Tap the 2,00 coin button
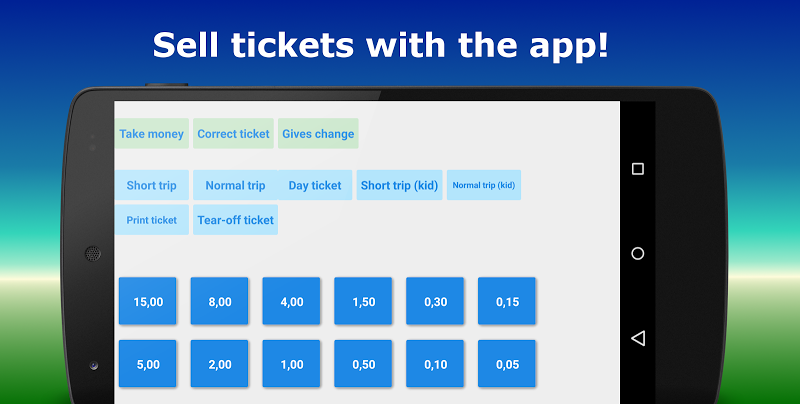800x404 pixels. 220,364
